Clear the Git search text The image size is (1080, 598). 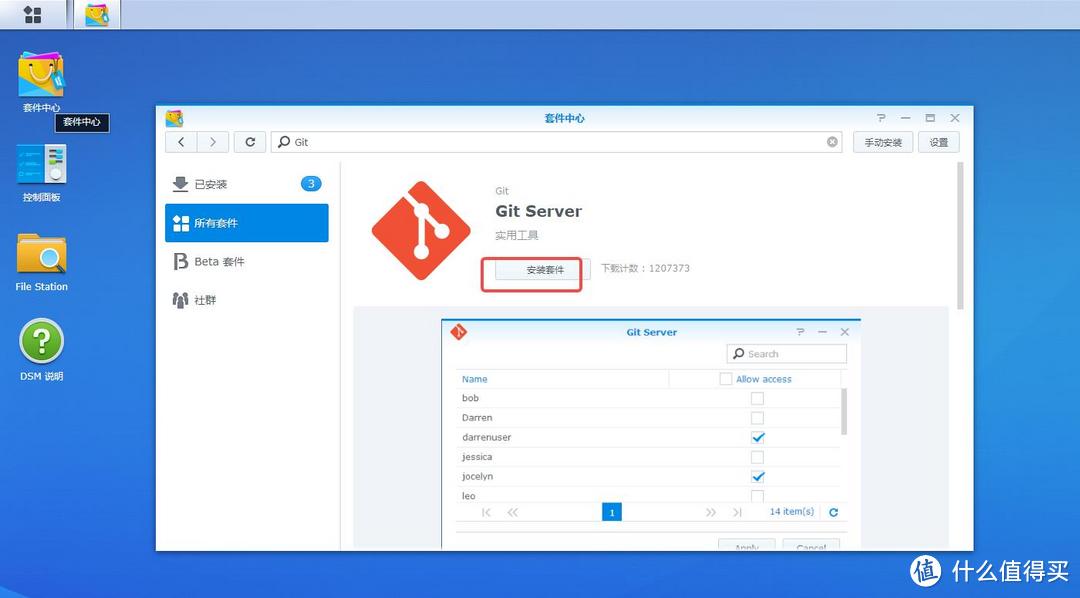832,142
